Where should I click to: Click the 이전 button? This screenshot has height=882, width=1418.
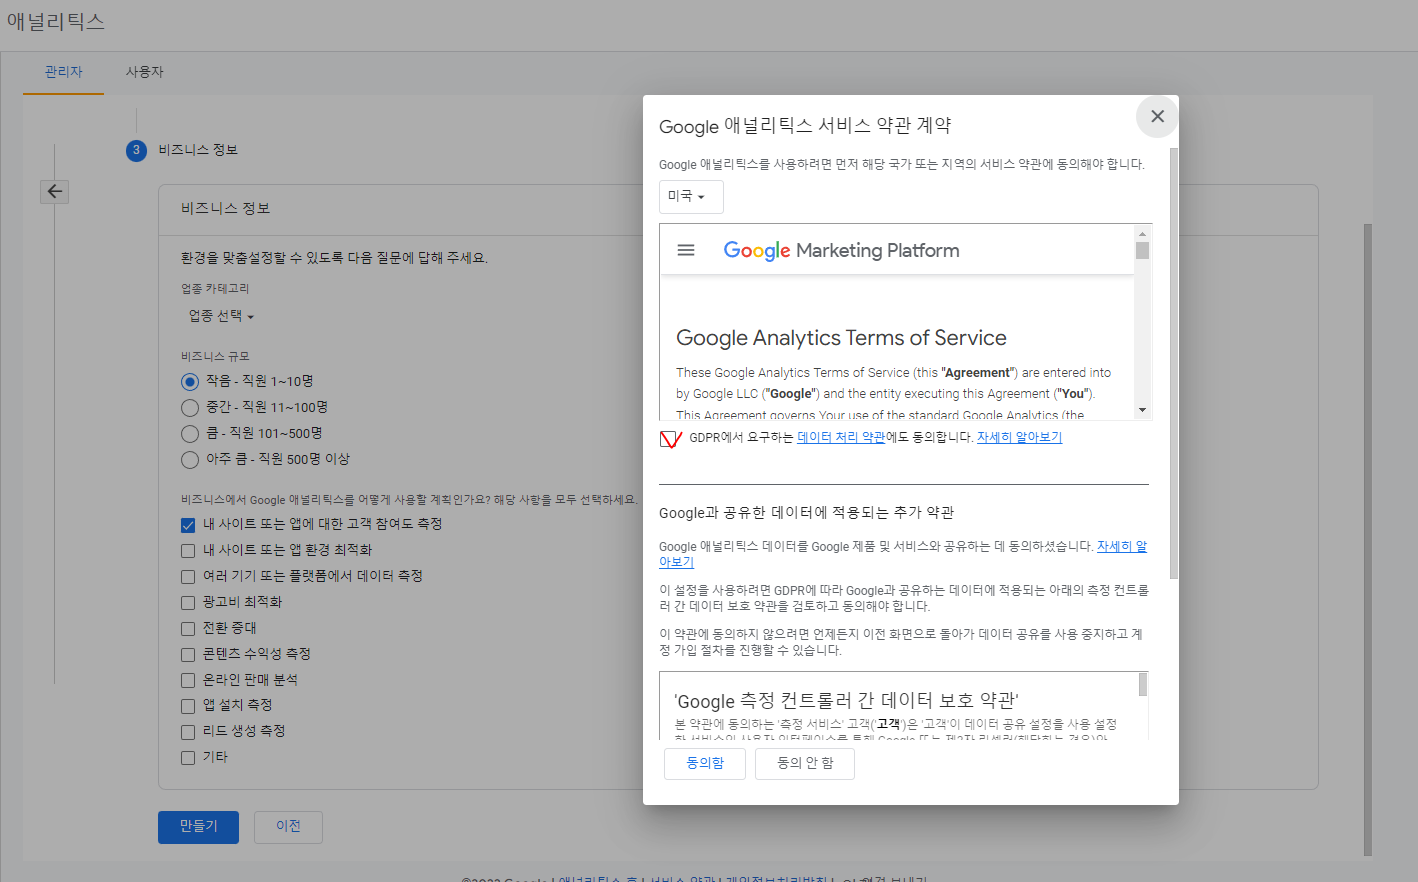288,827
